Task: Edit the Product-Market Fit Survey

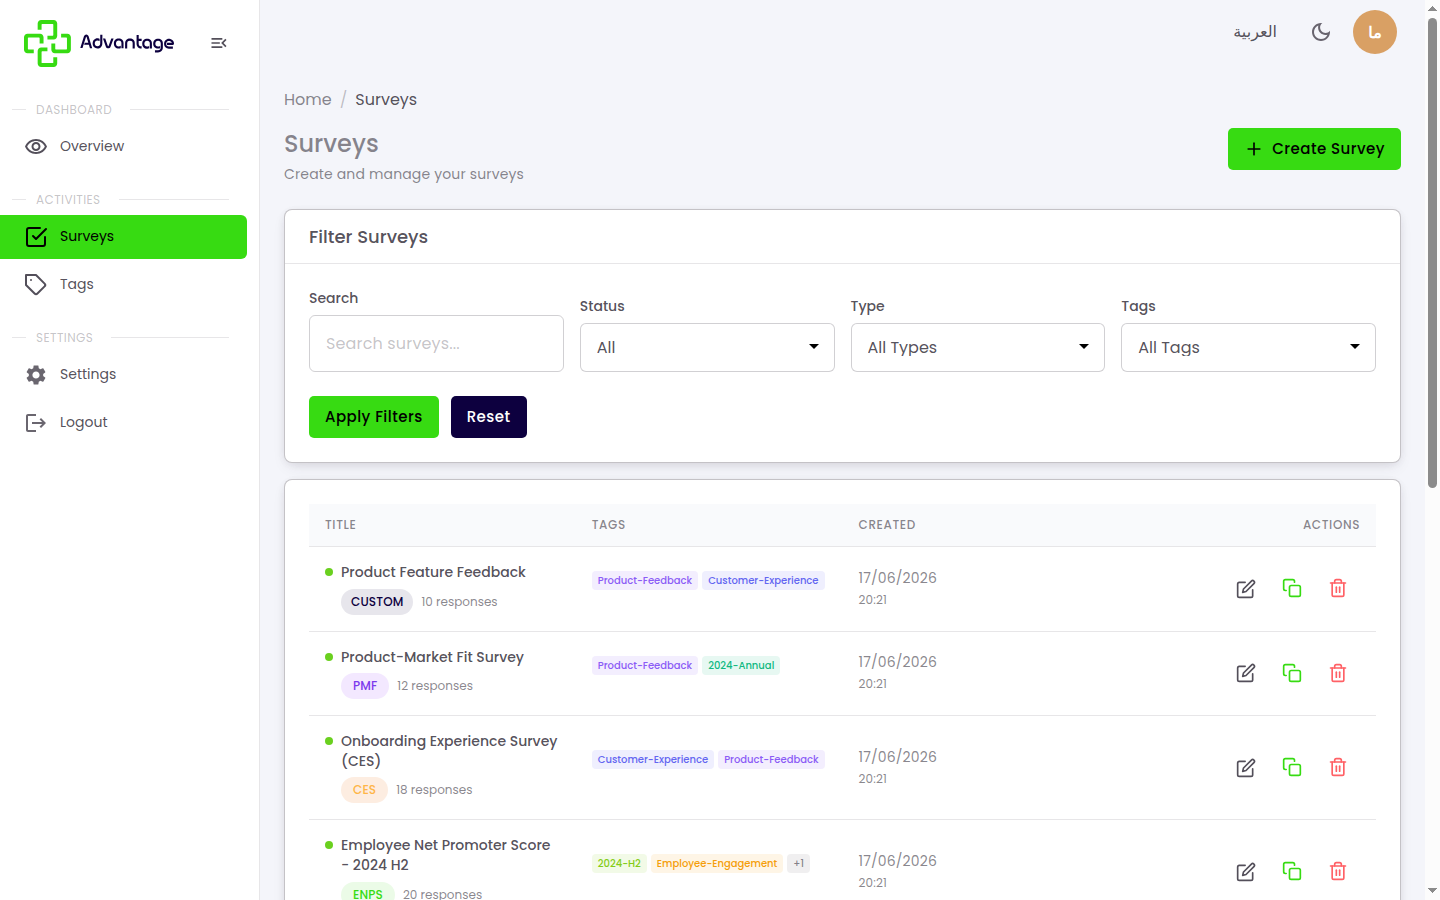Action: [x=1246, y=673]
